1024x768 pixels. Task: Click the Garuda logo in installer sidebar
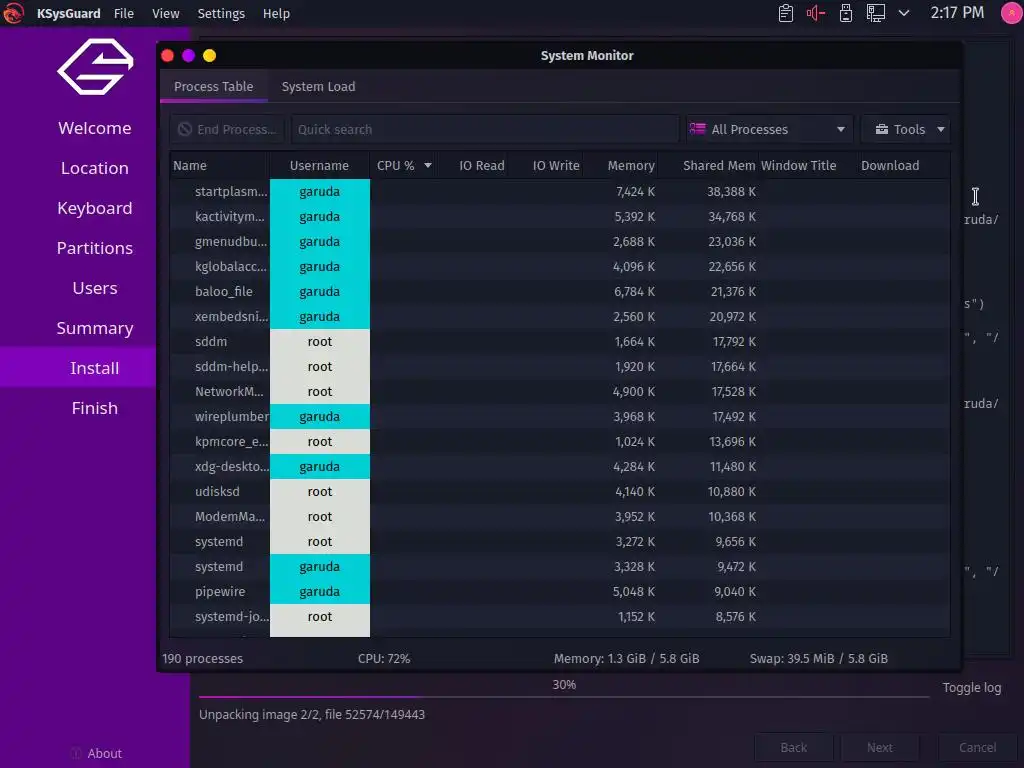[x=95, y=67]
